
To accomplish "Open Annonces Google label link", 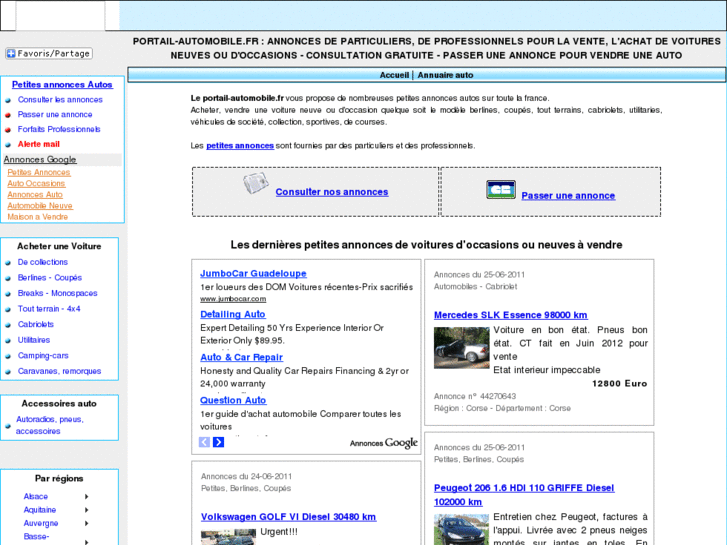I will (x=40, y=160).
